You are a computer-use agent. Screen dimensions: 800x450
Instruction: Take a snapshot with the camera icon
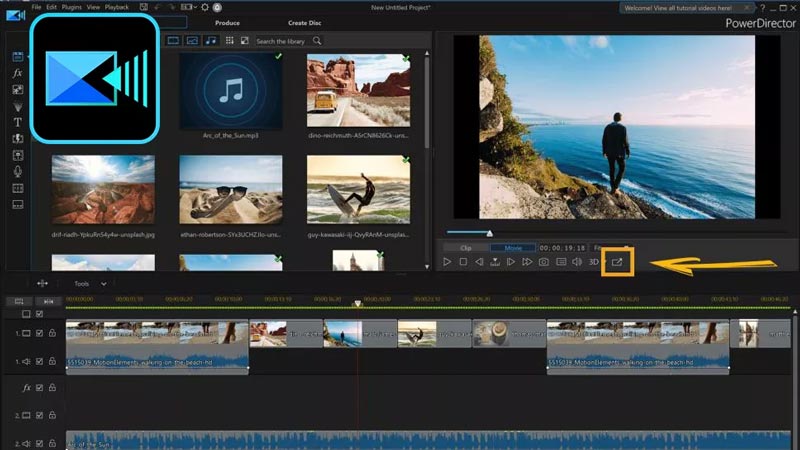[543, 262]
